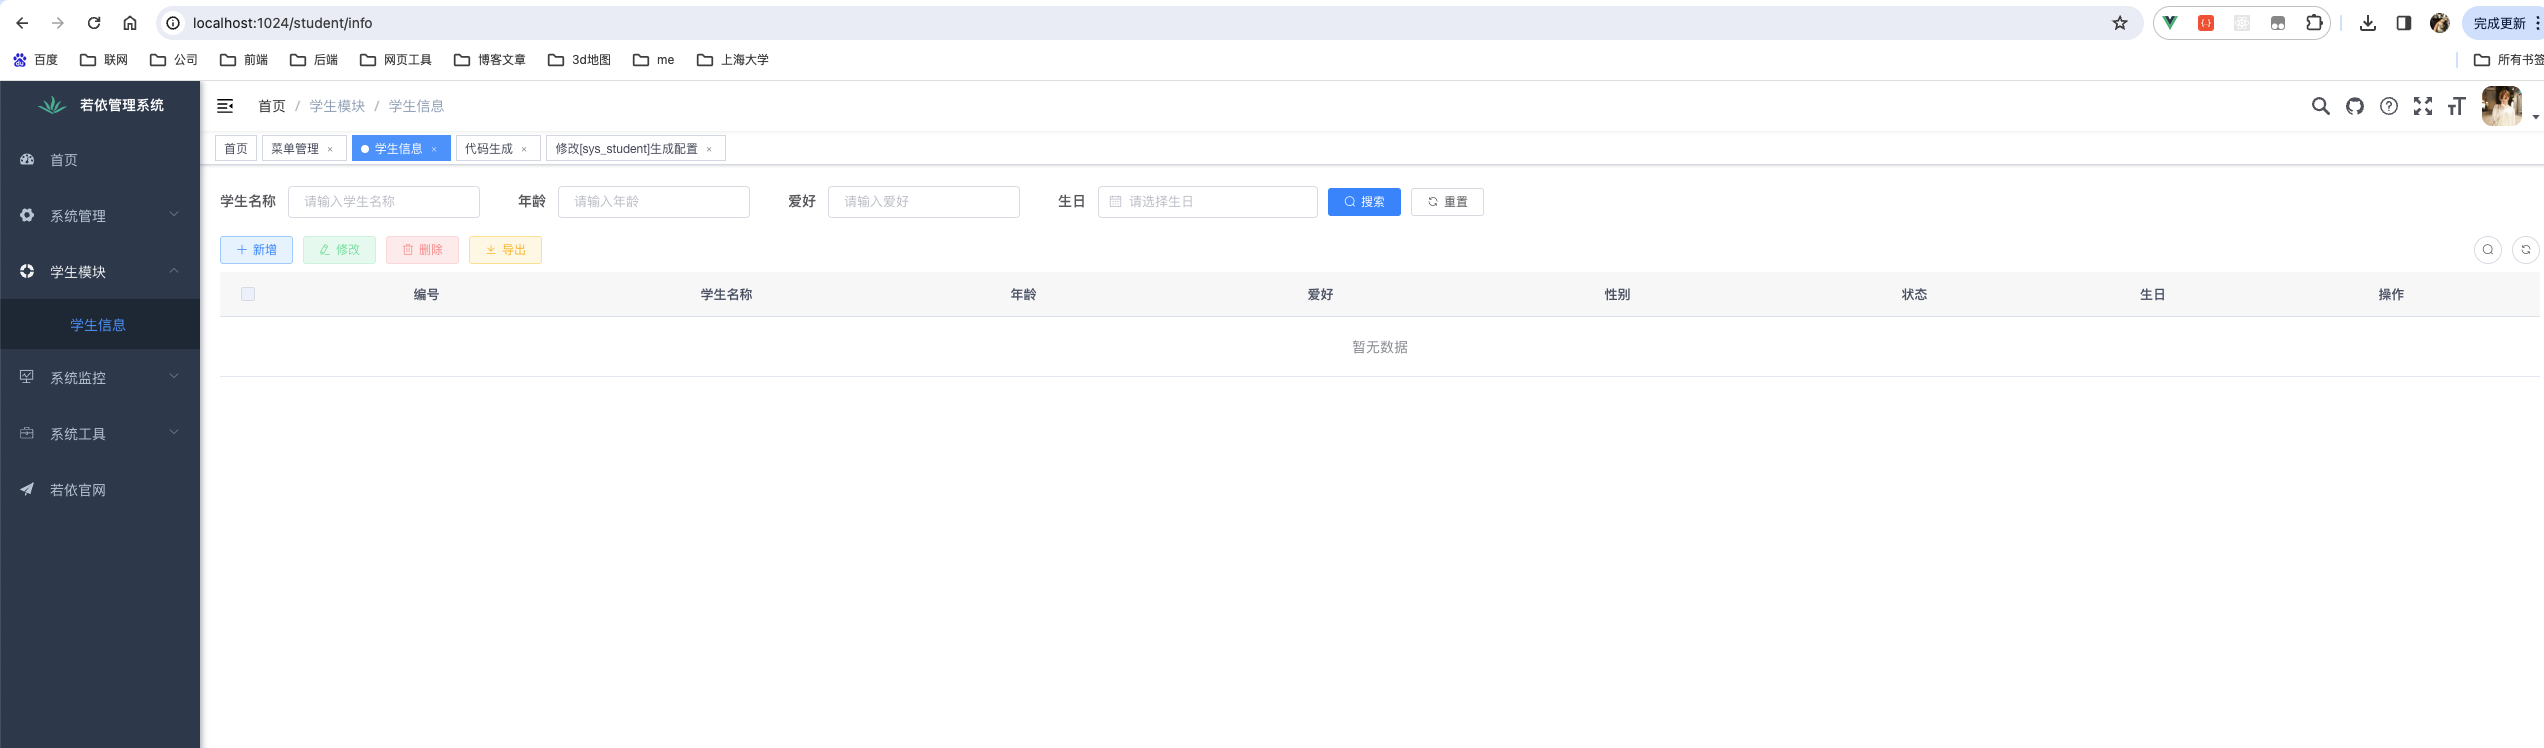Collapse the 学生模块 sidebar menu
Viewport: 2544px width, 748px height.
click(100, 272)
